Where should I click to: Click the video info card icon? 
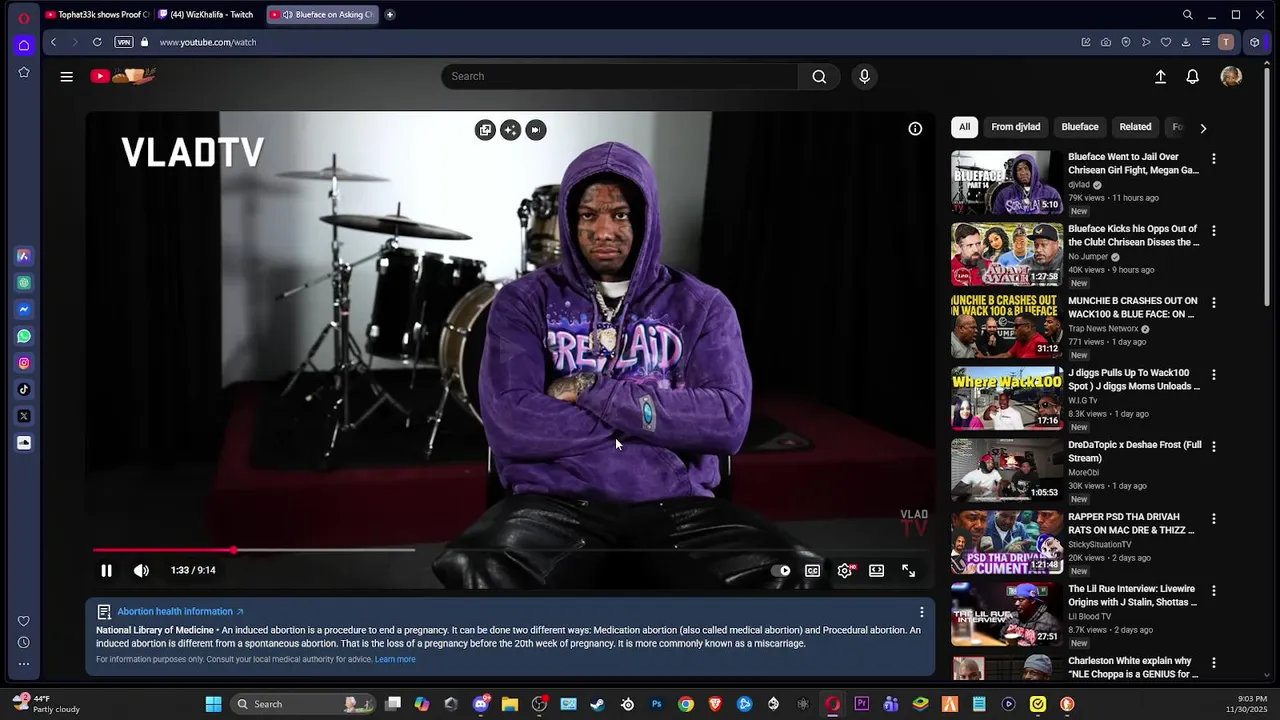(x=915, y=129)
